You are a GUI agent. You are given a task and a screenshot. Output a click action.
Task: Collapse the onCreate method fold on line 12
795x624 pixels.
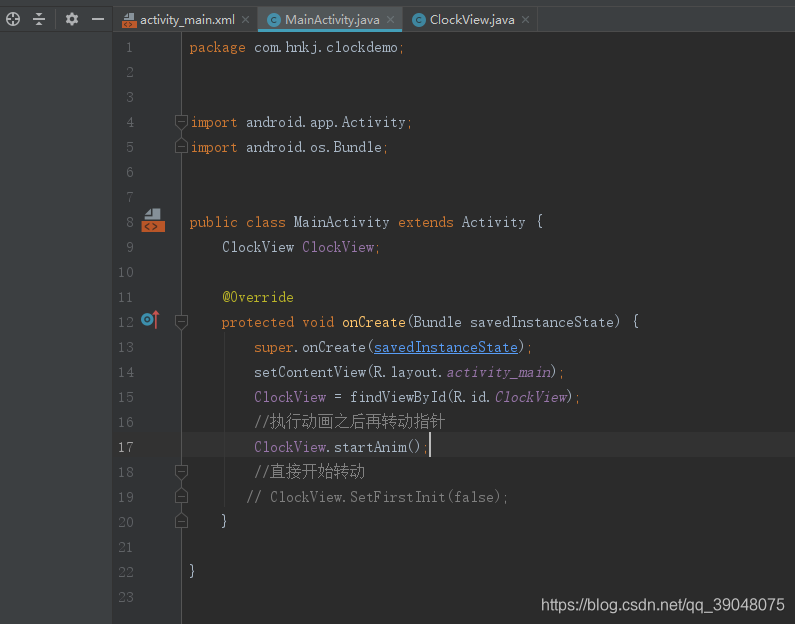(181, 321)
